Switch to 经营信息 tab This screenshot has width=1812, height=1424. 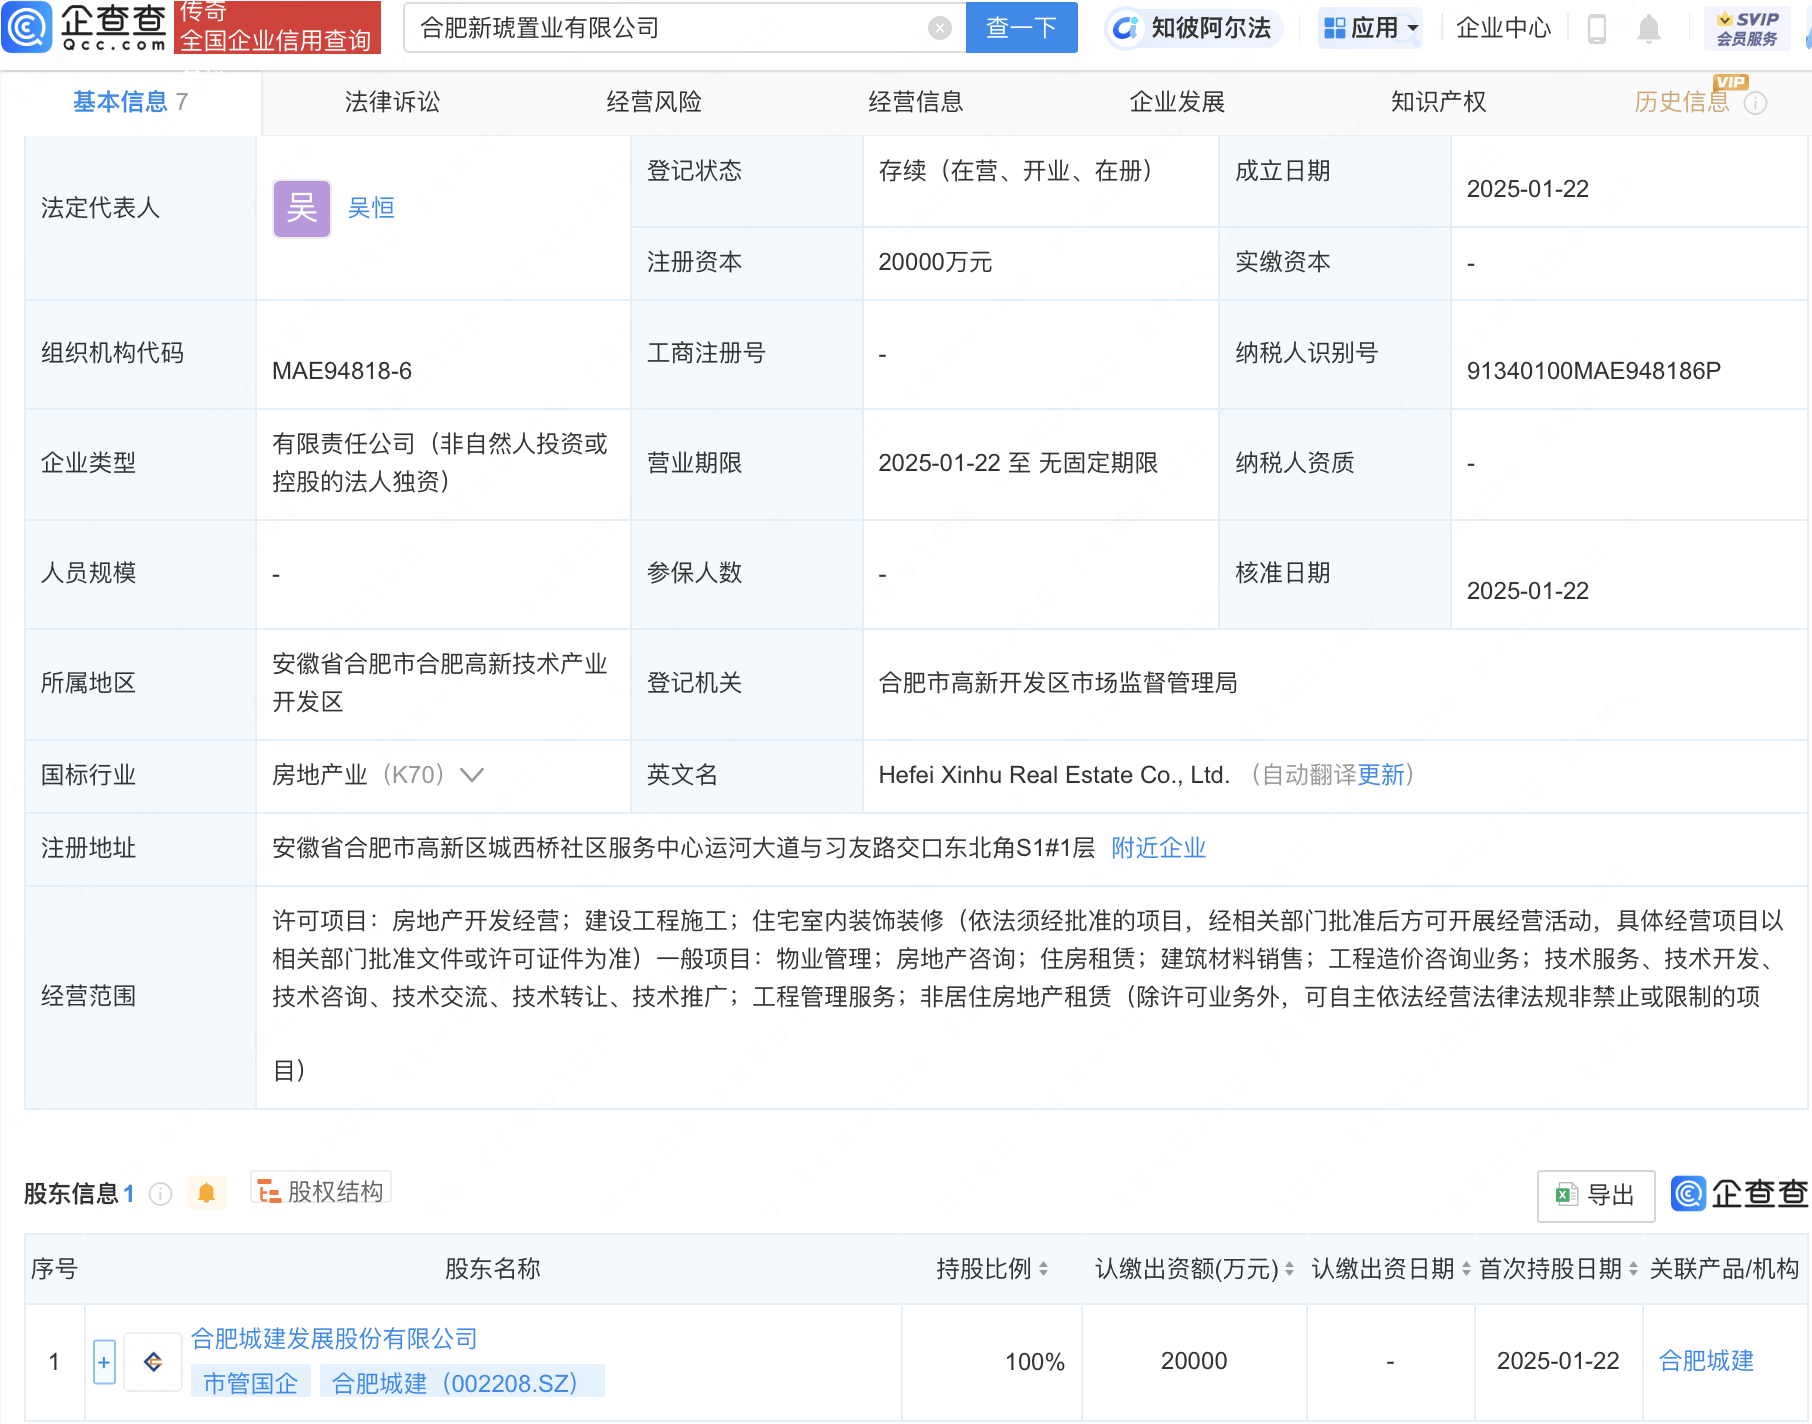tap(916, 102)
